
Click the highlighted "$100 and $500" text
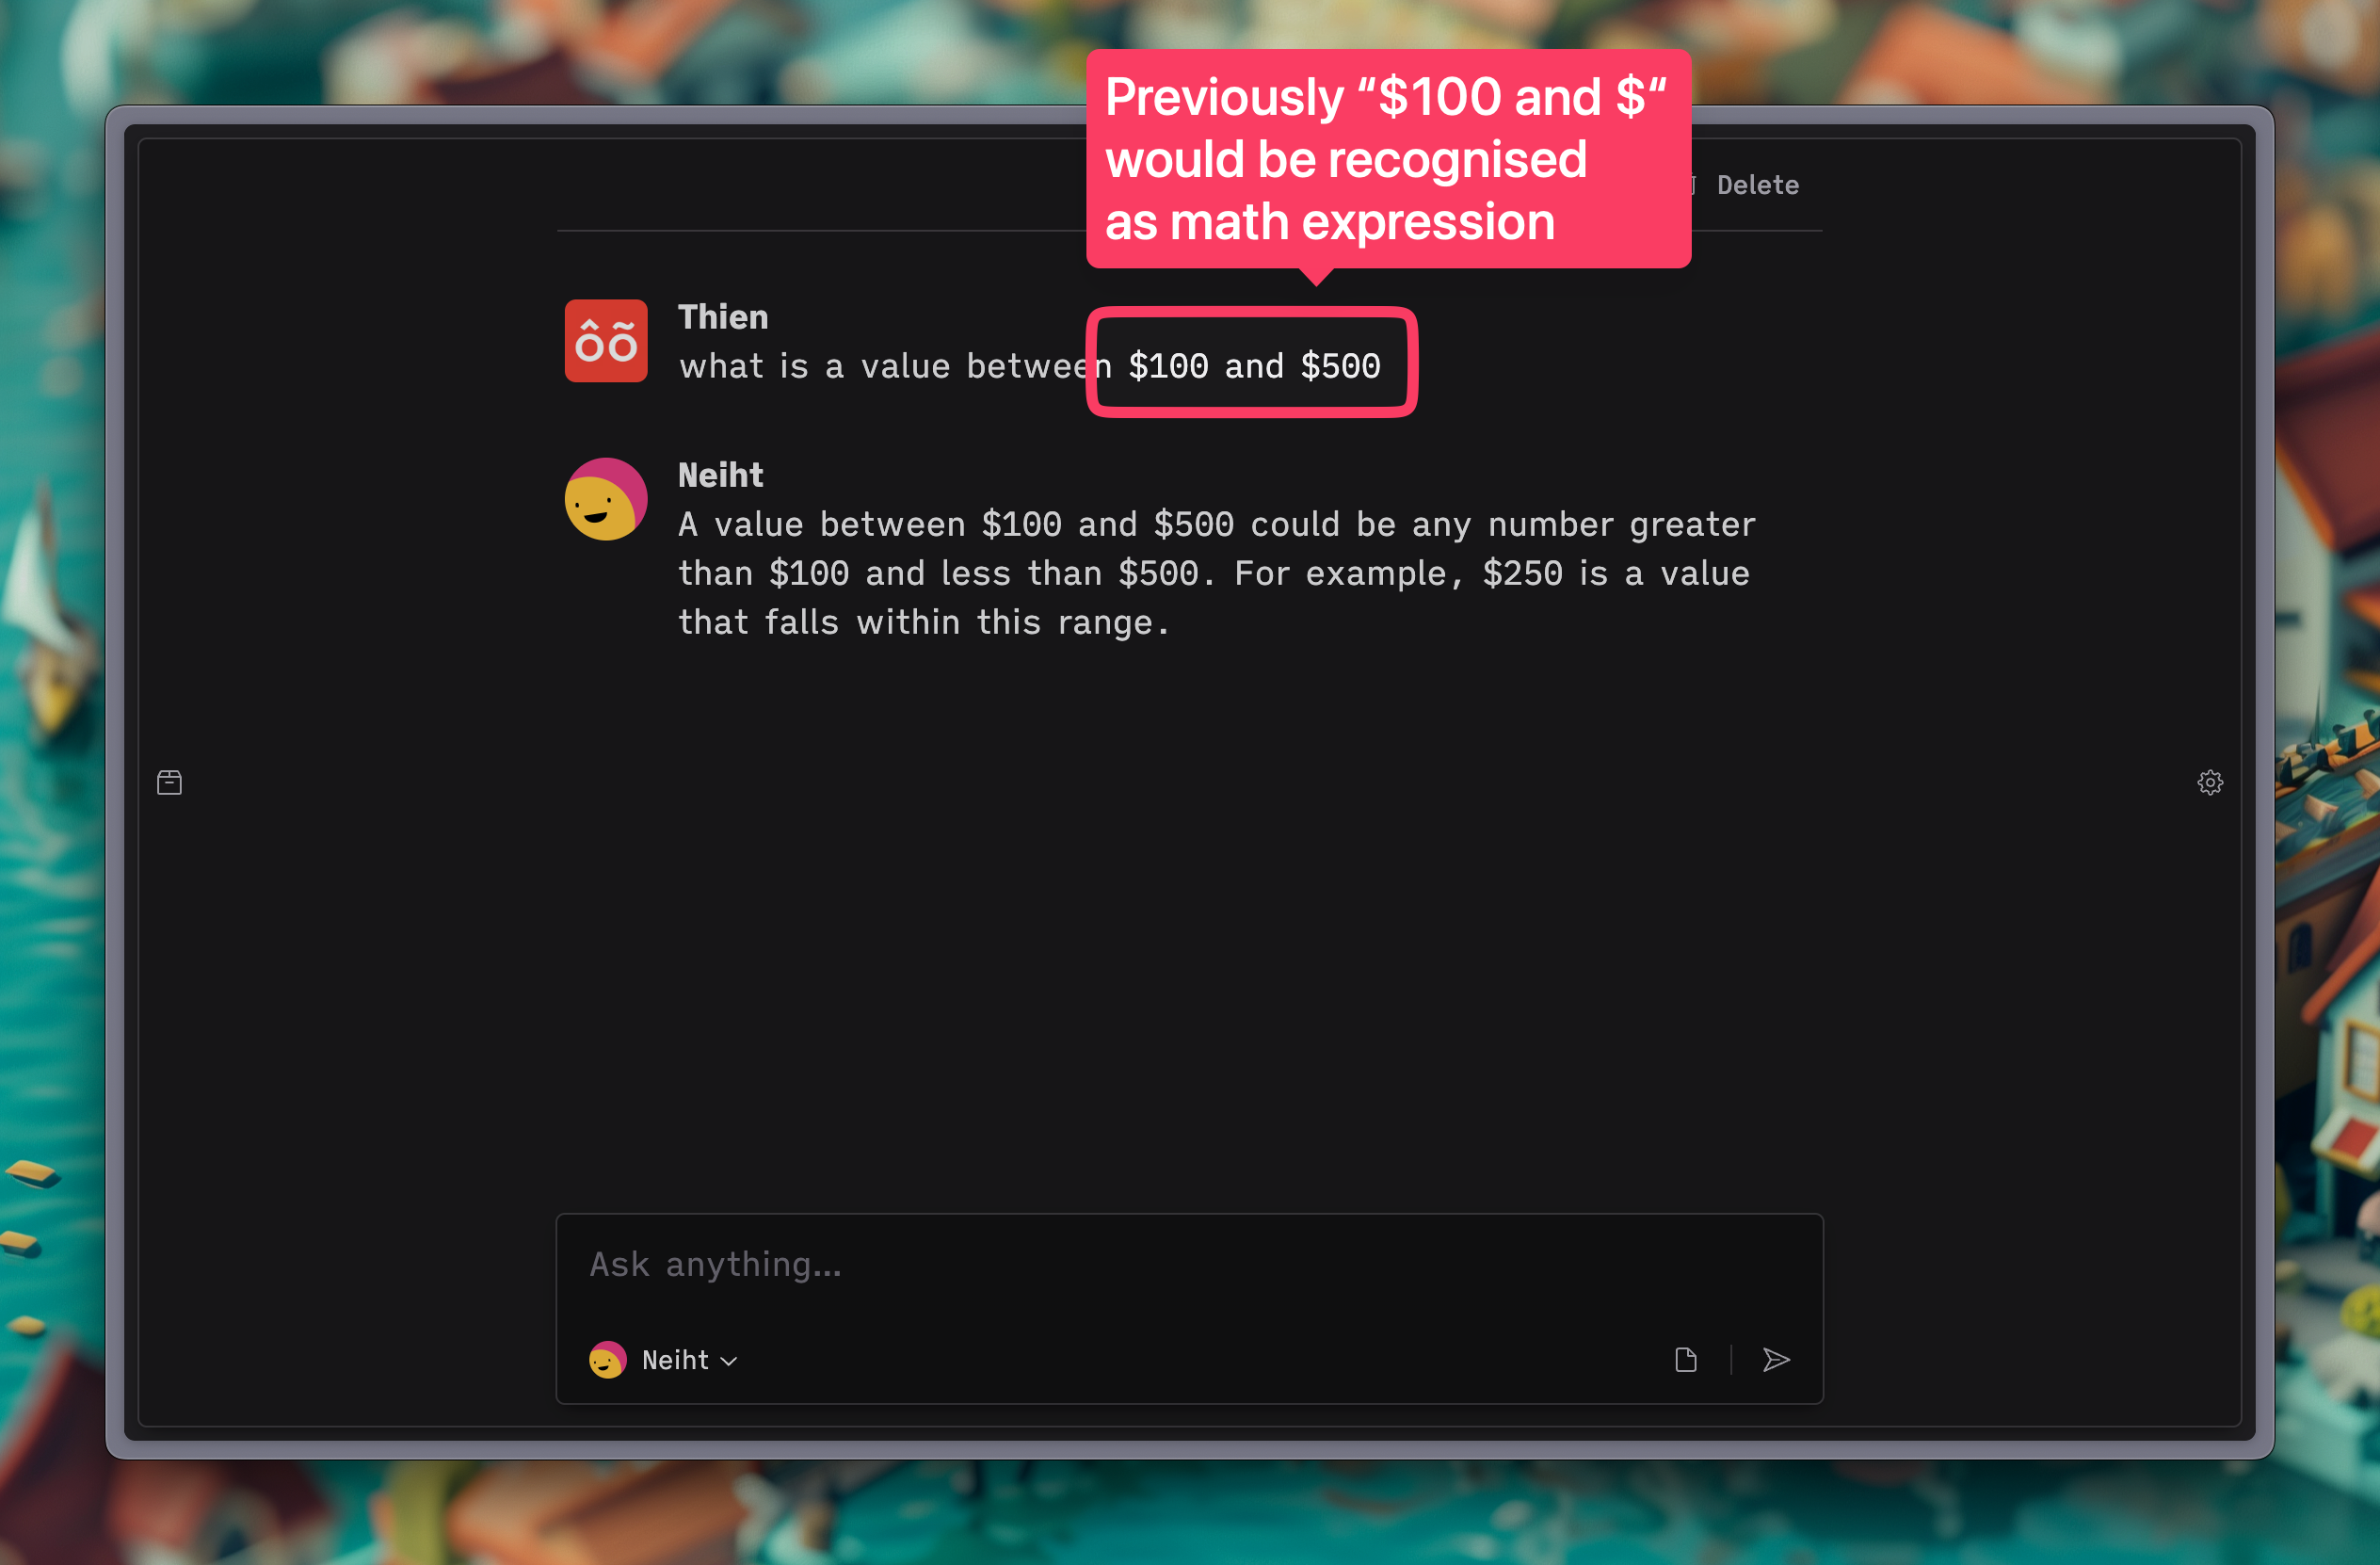pos(1254,366)
